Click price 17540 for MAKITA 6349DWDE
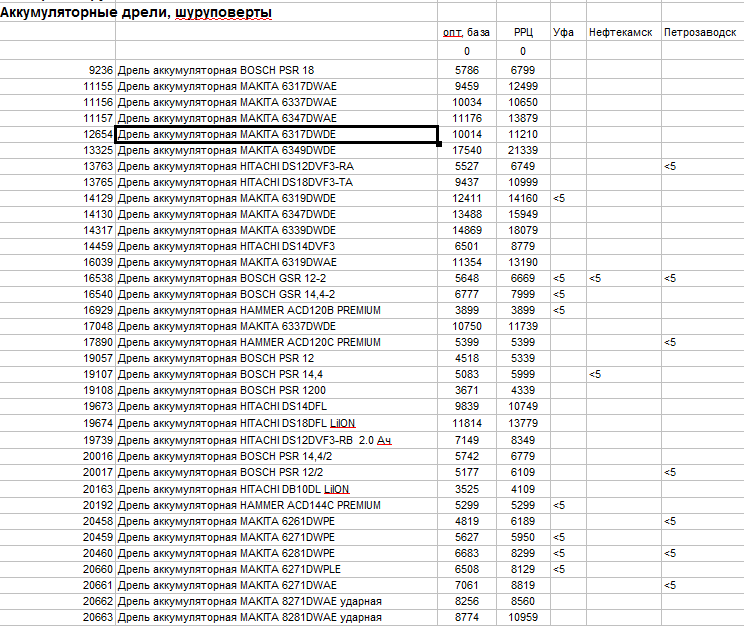The width and height of the screenshot is (744, 626). tap(467, 150)
